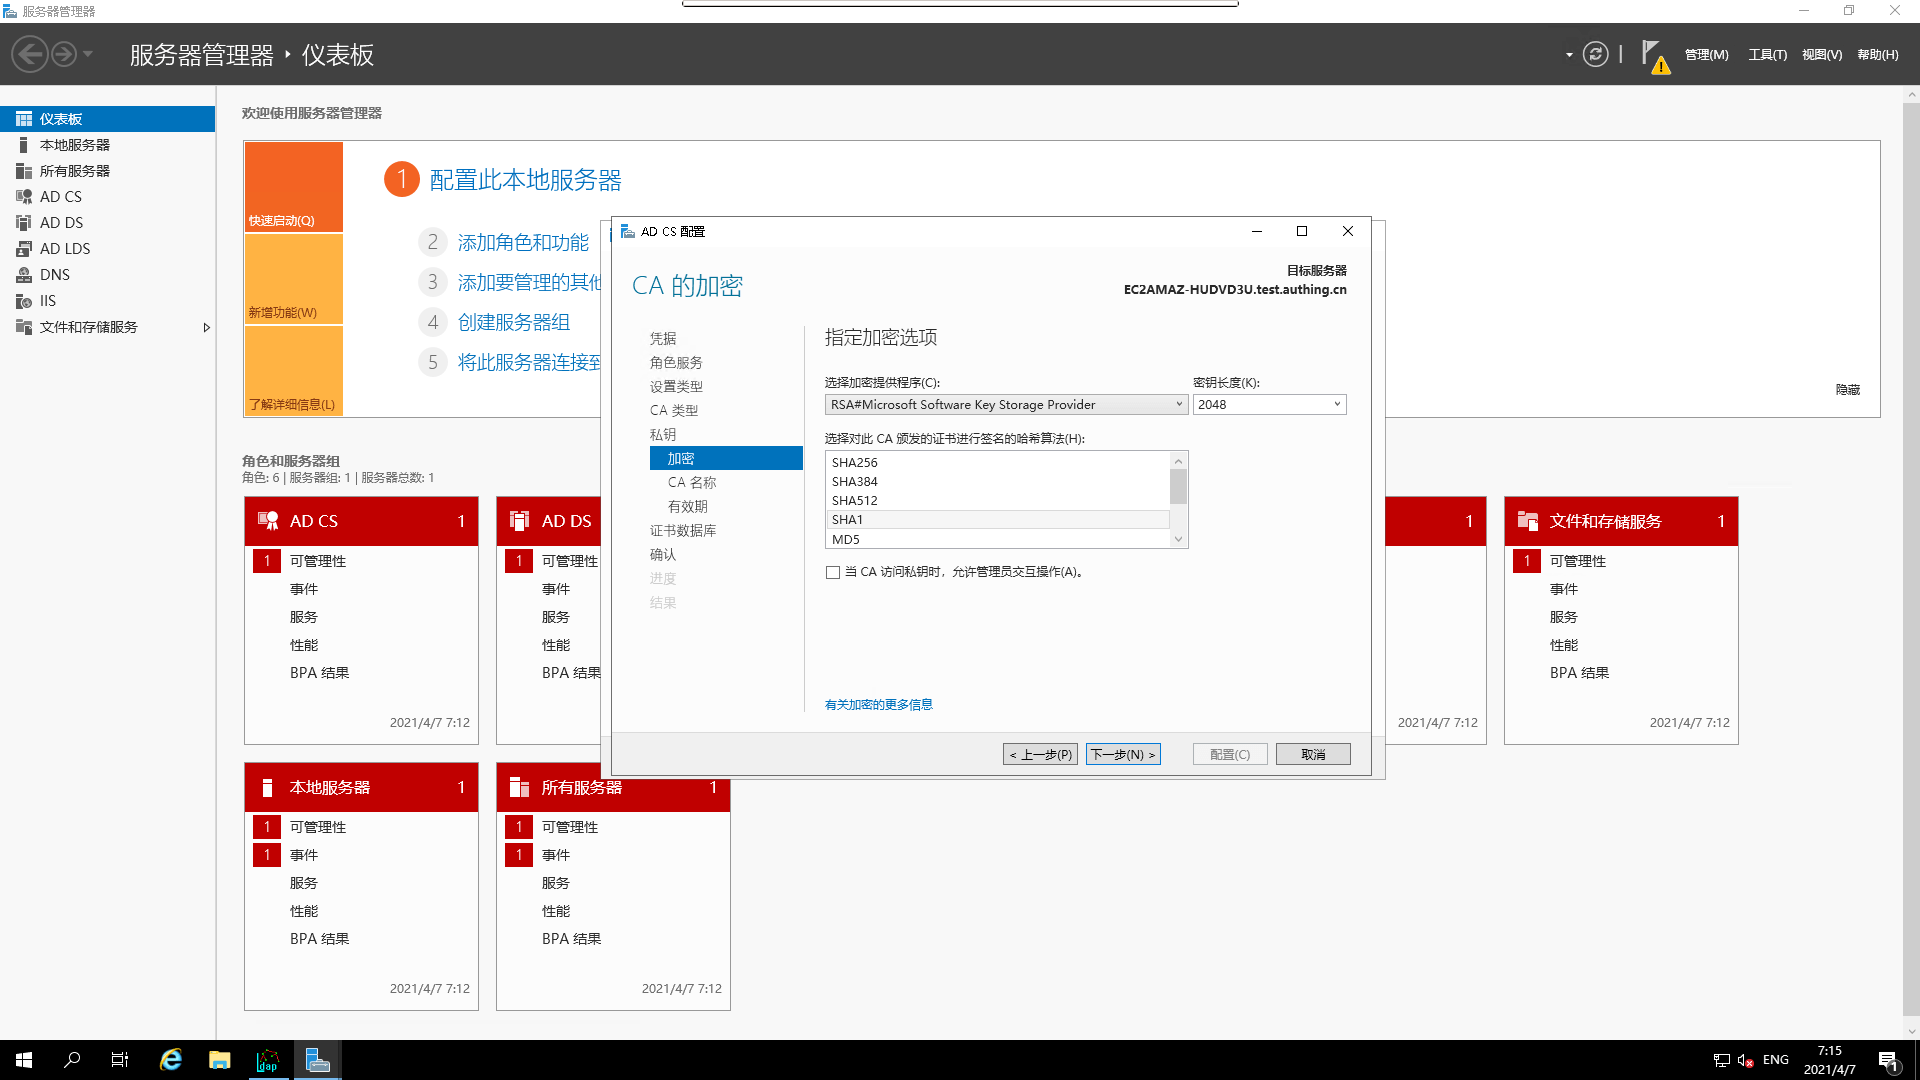Launch Internet Explorer from the taskbar
The width and height of the screenshot is (1920, 1080).
click(x=170, y=1059)
